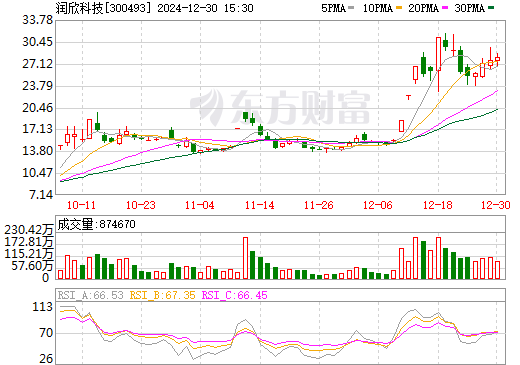The image size is (520, 365).
Task: Click the timestamp 2024-12-30 15:30
Action: point(205,8)
